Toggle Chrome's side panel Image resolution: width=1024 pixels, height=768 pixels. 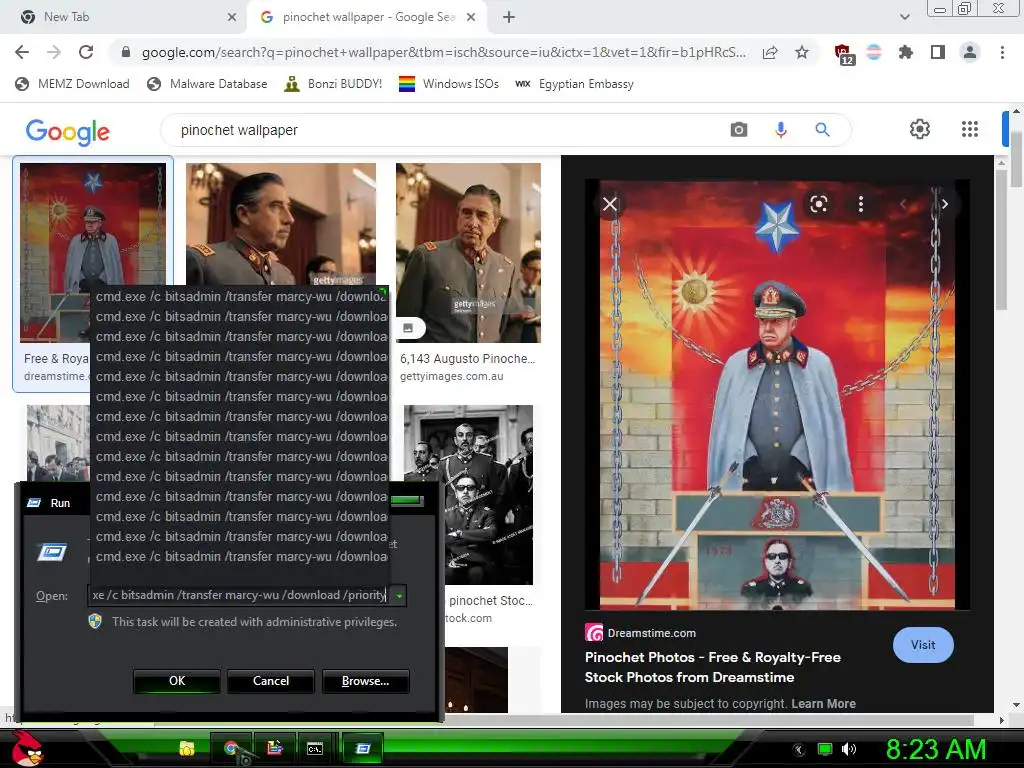pos(938,52)
